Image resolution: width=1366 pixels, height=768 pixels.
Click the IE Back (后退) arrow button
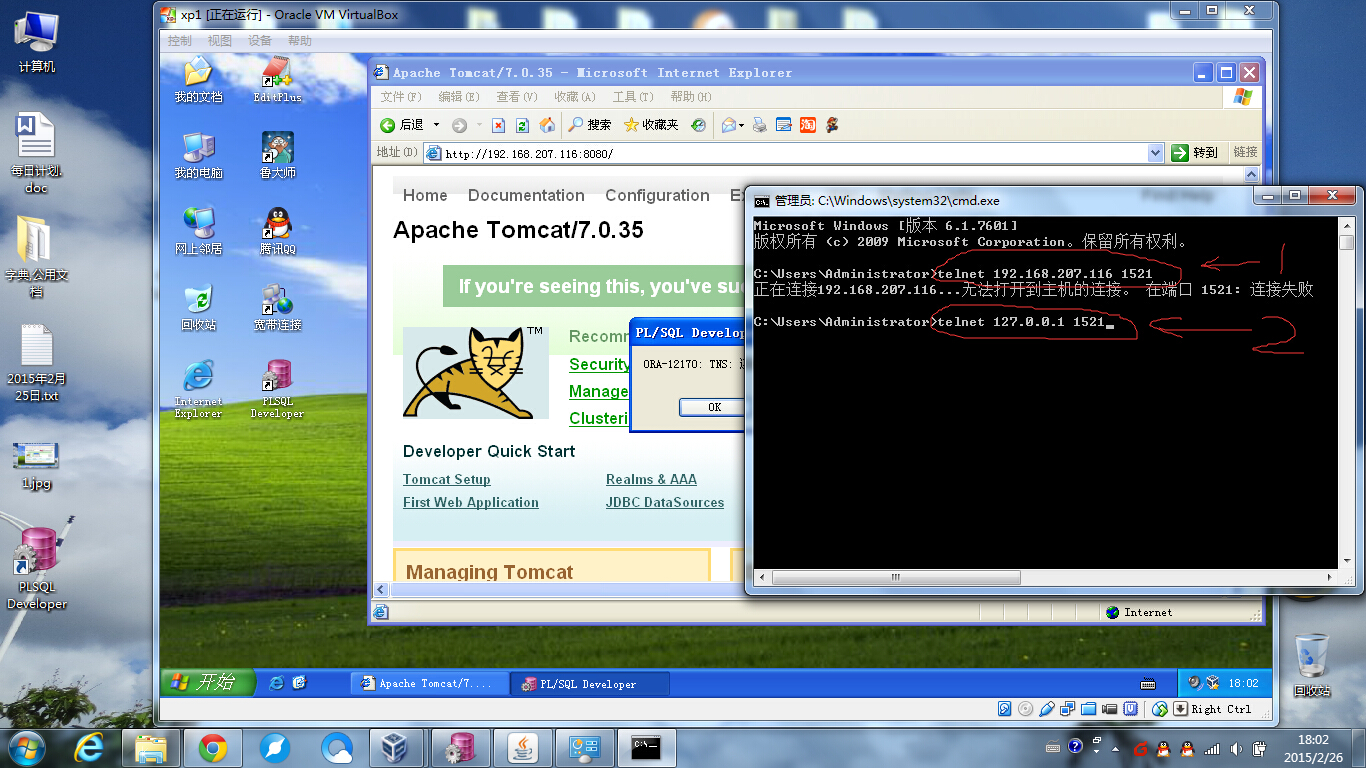tap(388, 125)
